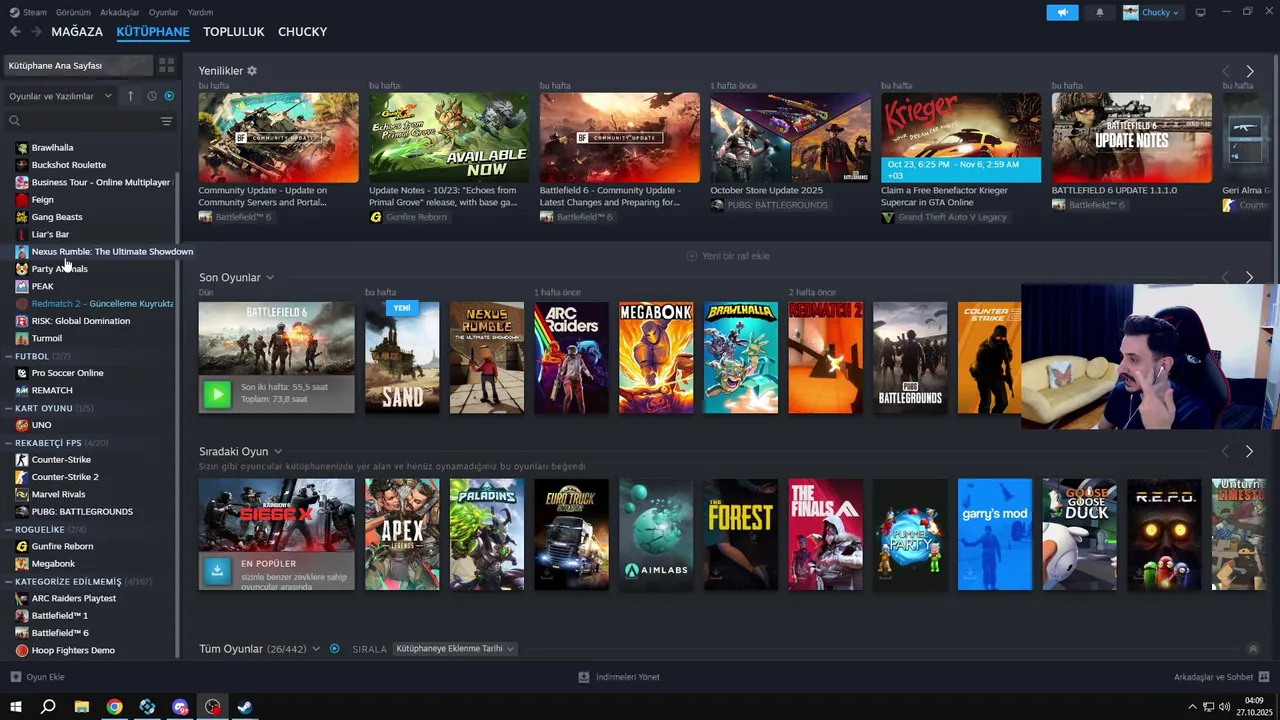Image resolution: width=1280 pixels, height=720 pixels.
Task: Open the Oyunlar menu
Action: point(164,12)
